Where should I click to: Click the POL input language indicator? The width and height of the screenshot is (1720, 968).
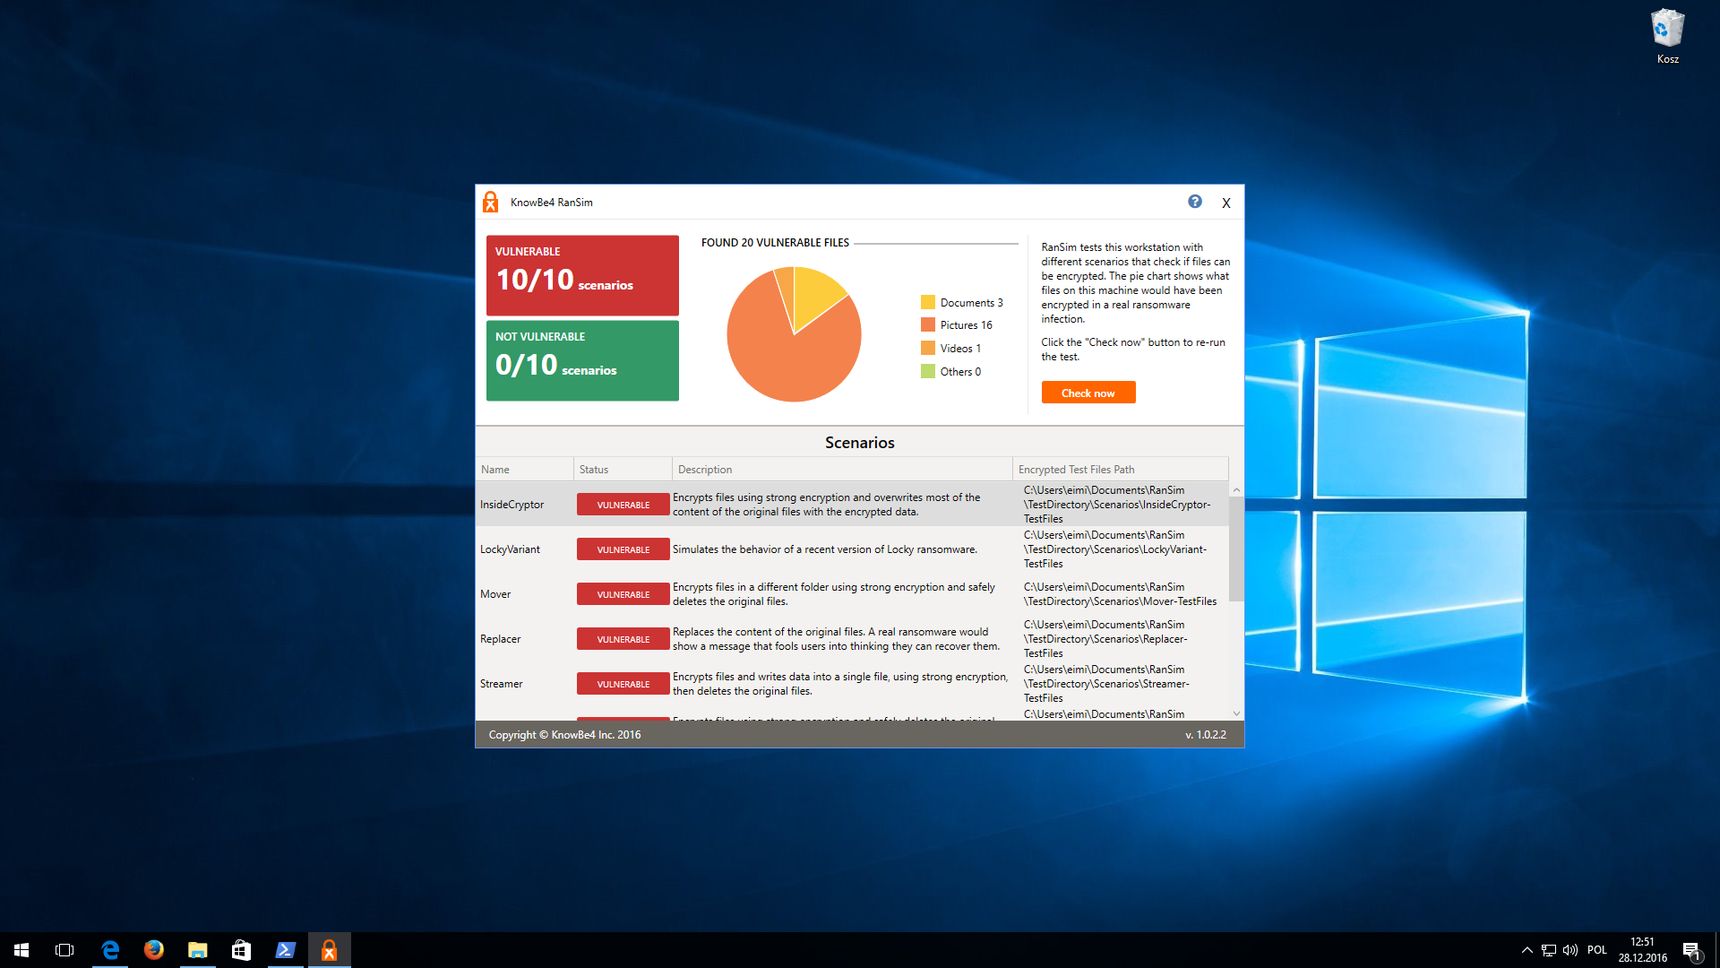[x=1597, y=950]
